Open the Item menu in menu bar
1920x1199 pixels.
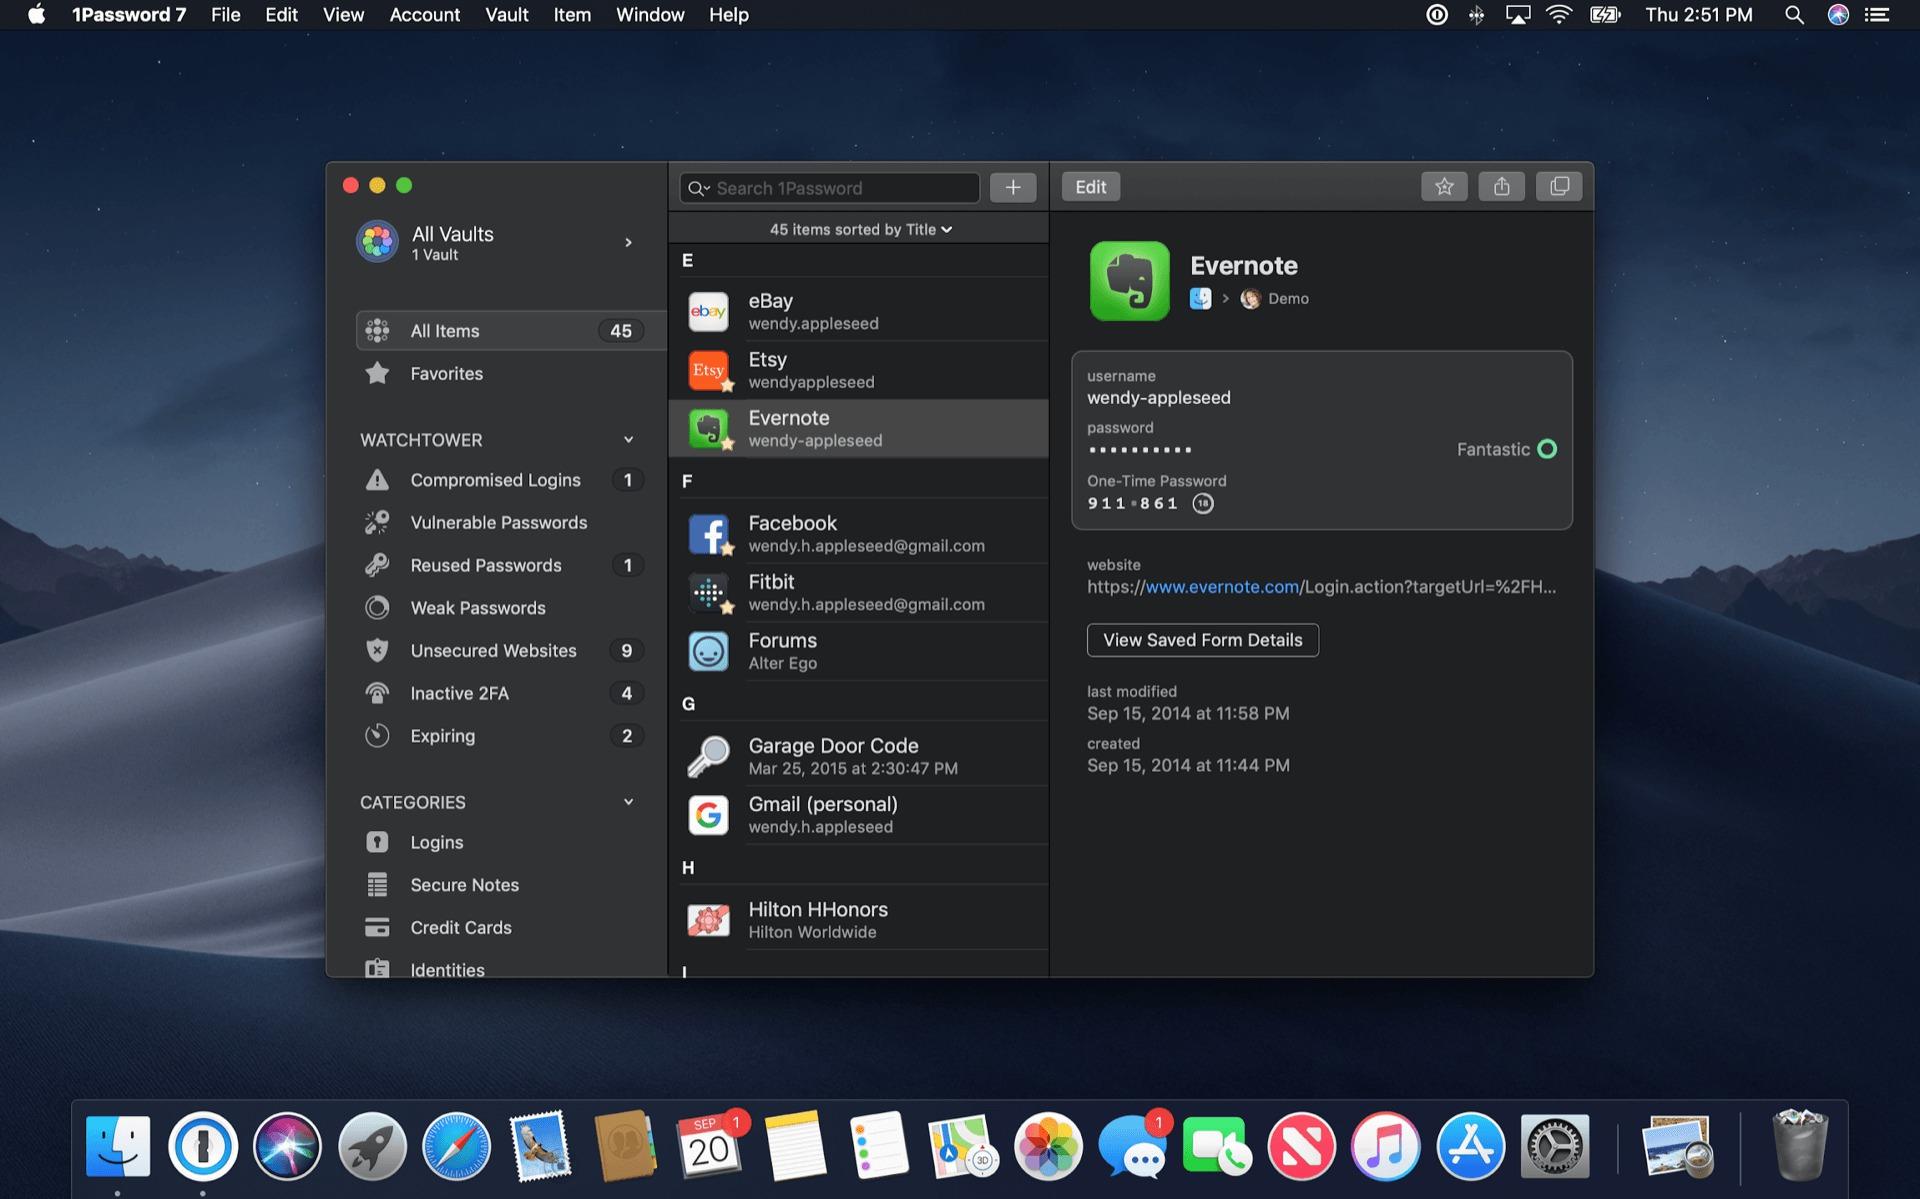click(572, 15)
